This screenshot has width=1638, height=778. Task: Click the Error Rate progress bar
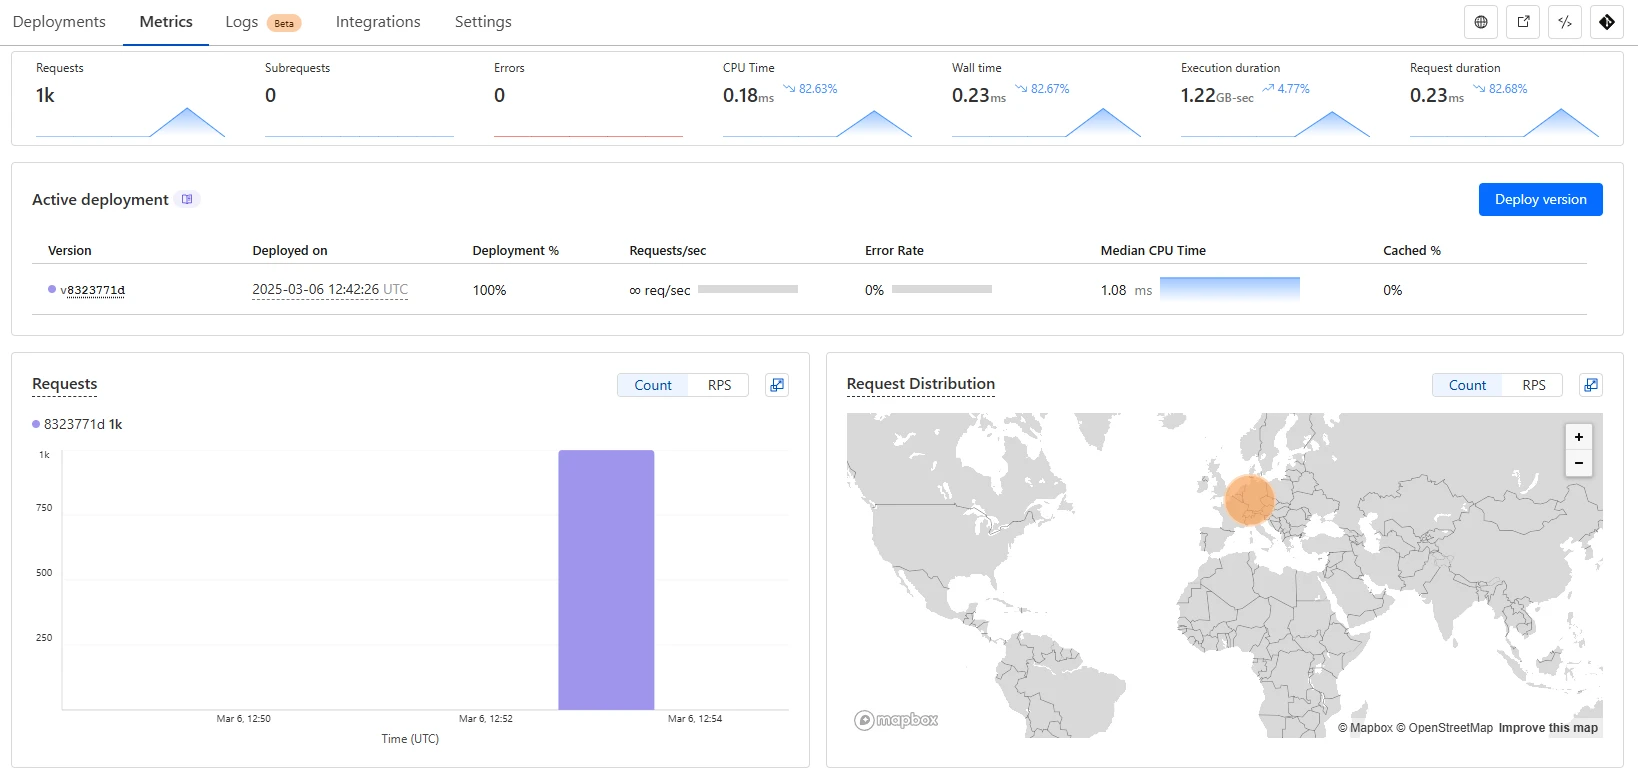pyautogui.click(x=942, y=289)
